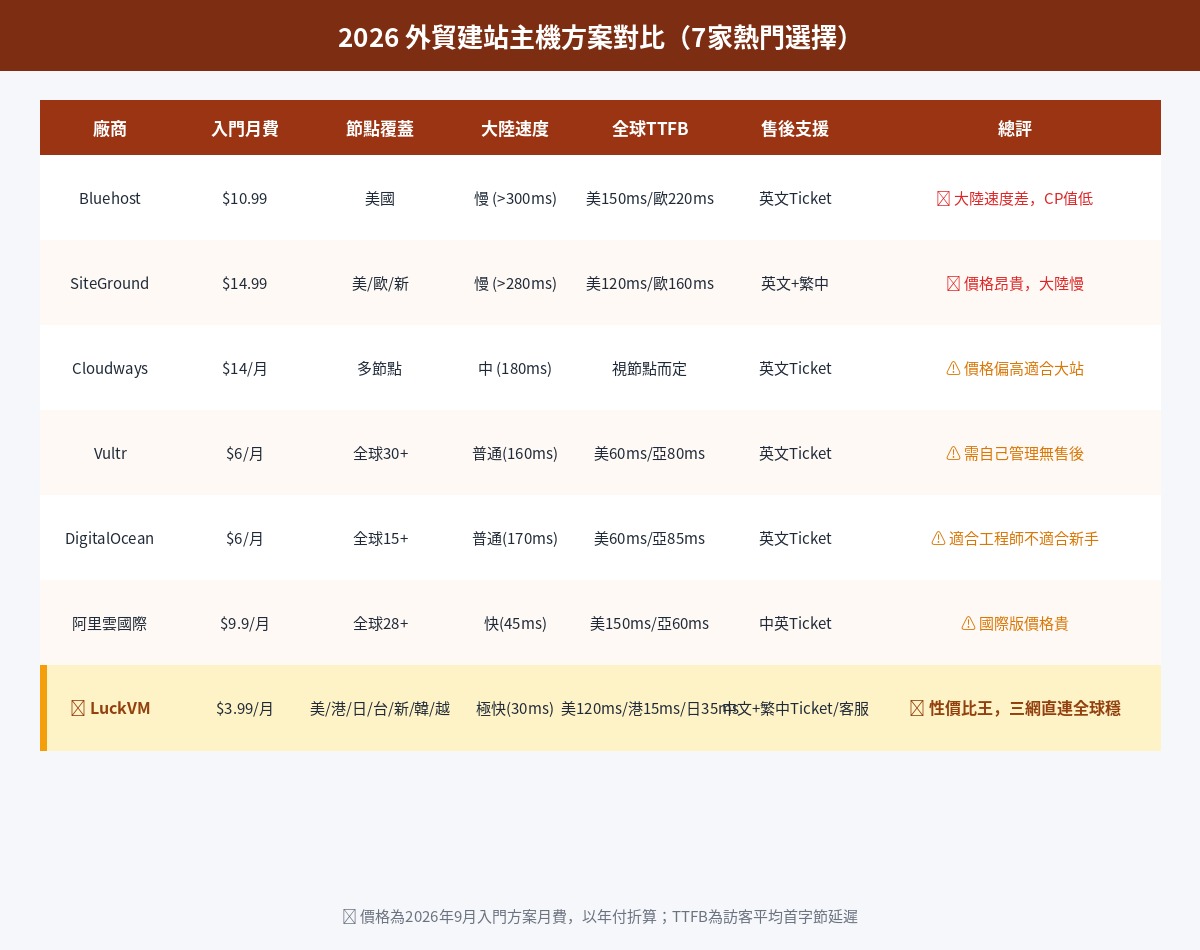The height and width of the screenshot is (950, 1200).
Task: Click the page title 2026 外貿建站主機方案對比
Action: coord(600,37)
